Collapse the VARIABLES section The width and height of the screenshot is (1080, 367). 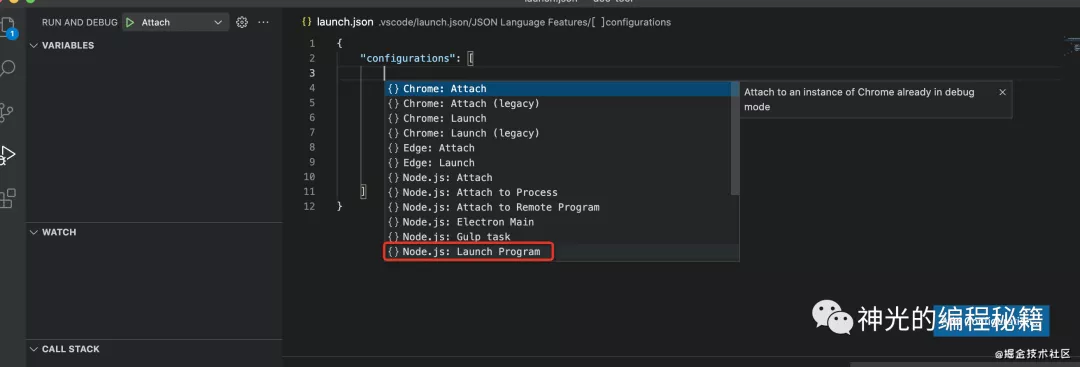(62, 45)
